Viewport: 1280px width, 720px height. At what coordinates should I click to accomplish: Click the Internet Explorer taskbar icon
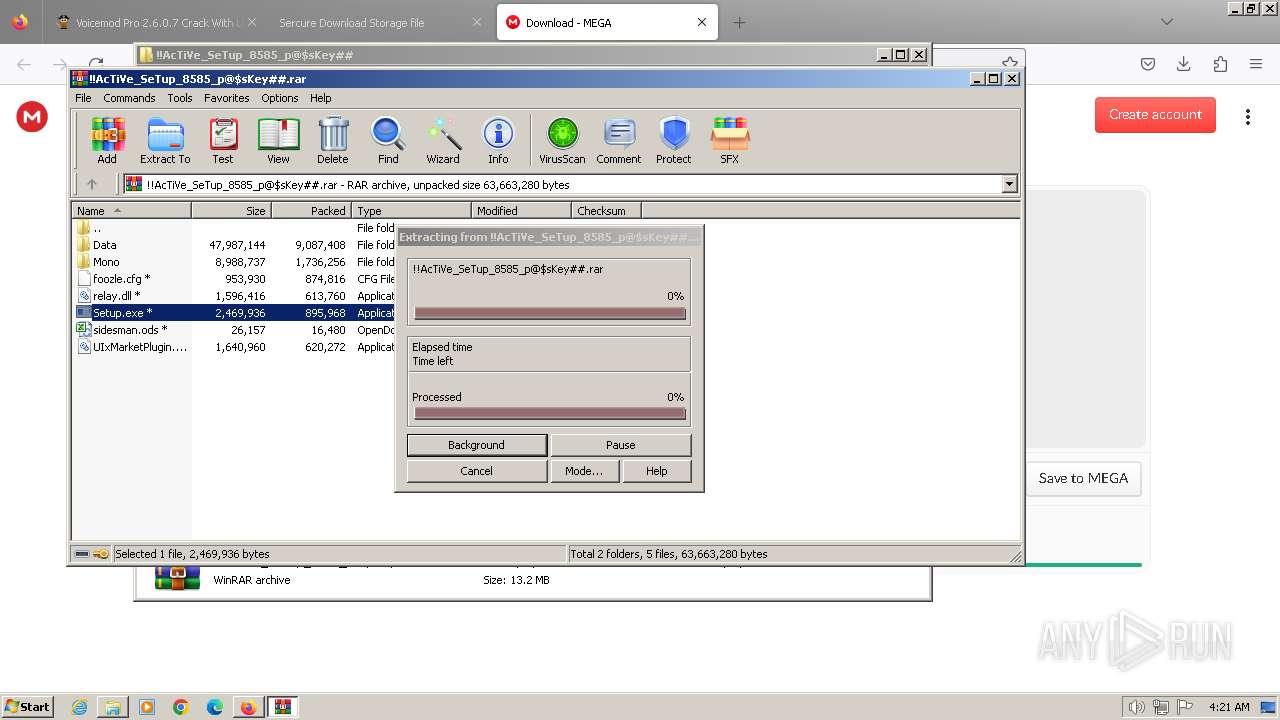pyautogui.click(x=79, y=707)
